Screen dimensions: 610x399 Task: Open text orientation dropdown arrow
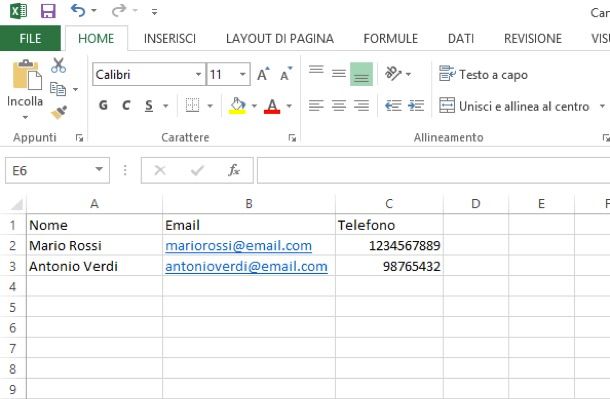point(408,74)
